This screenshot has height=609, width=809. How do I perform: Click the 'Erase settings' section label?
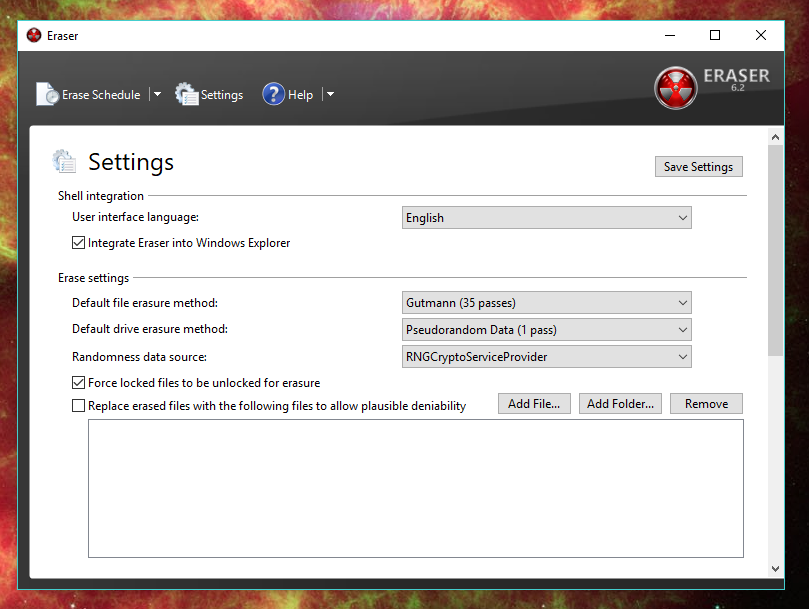tap(93, 278)
